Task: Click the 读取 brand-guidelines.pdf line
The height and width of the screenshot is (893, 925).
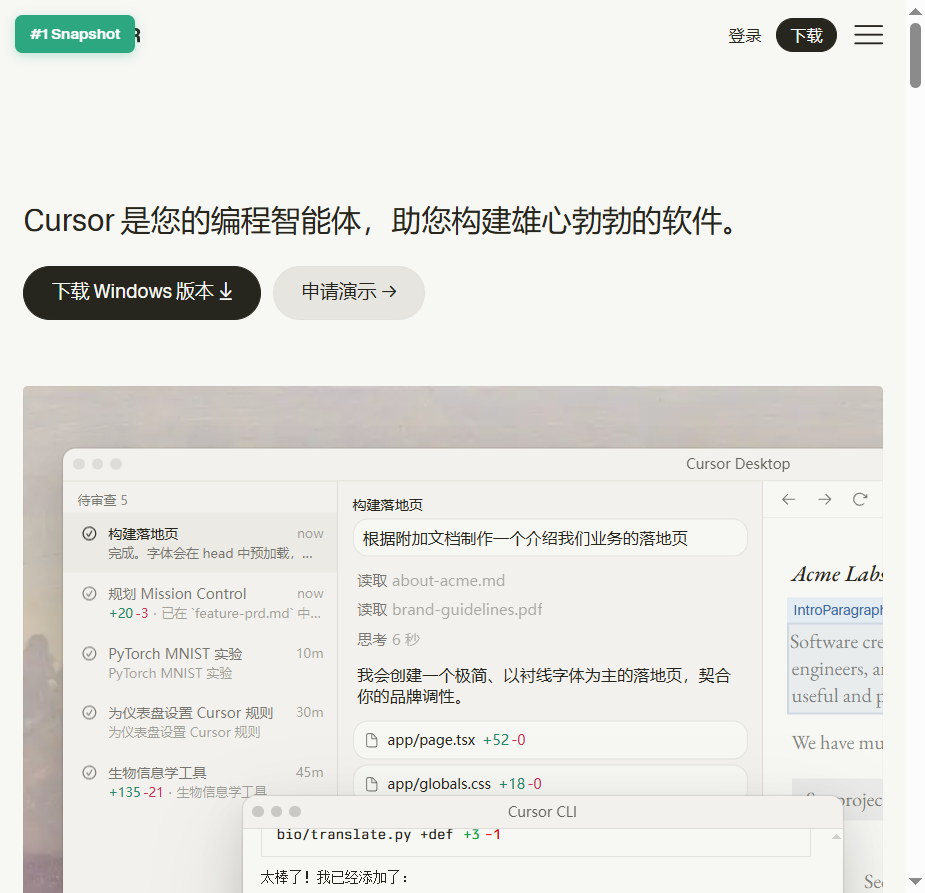Action: pos(449,609)
